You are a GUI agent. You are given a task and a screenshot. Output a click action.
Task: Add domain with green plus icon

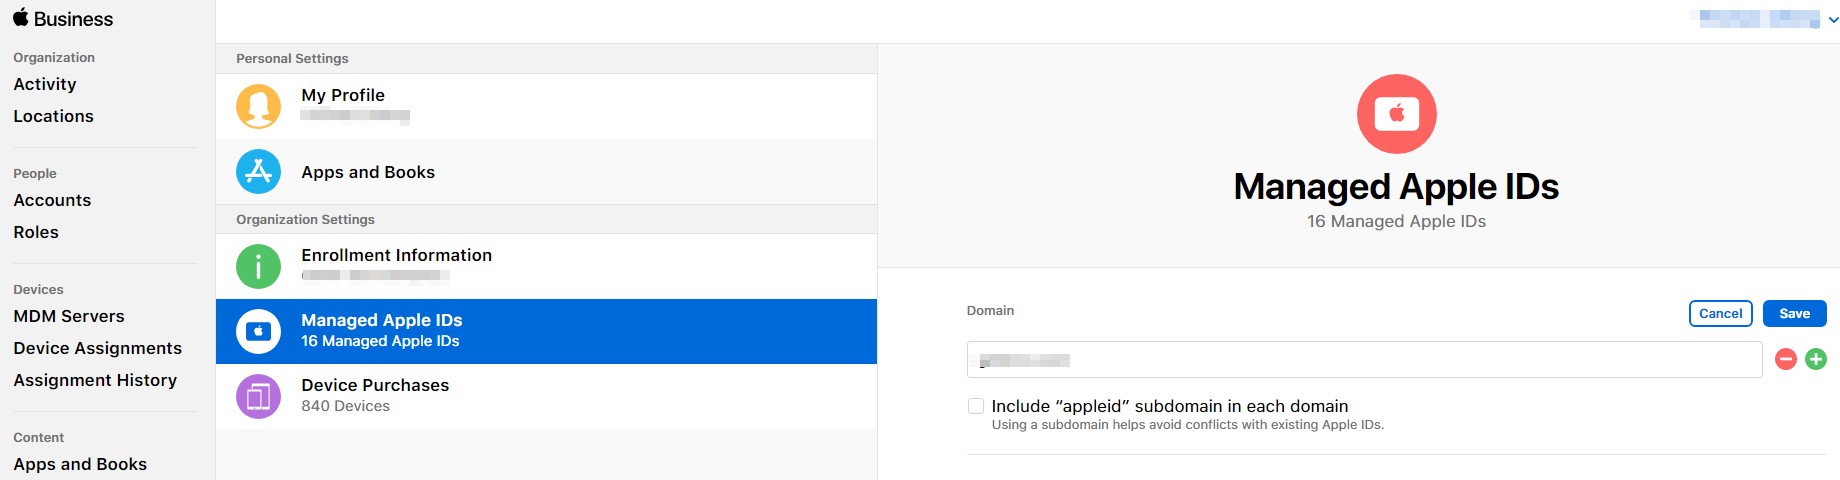click(x=1816, y=359)
